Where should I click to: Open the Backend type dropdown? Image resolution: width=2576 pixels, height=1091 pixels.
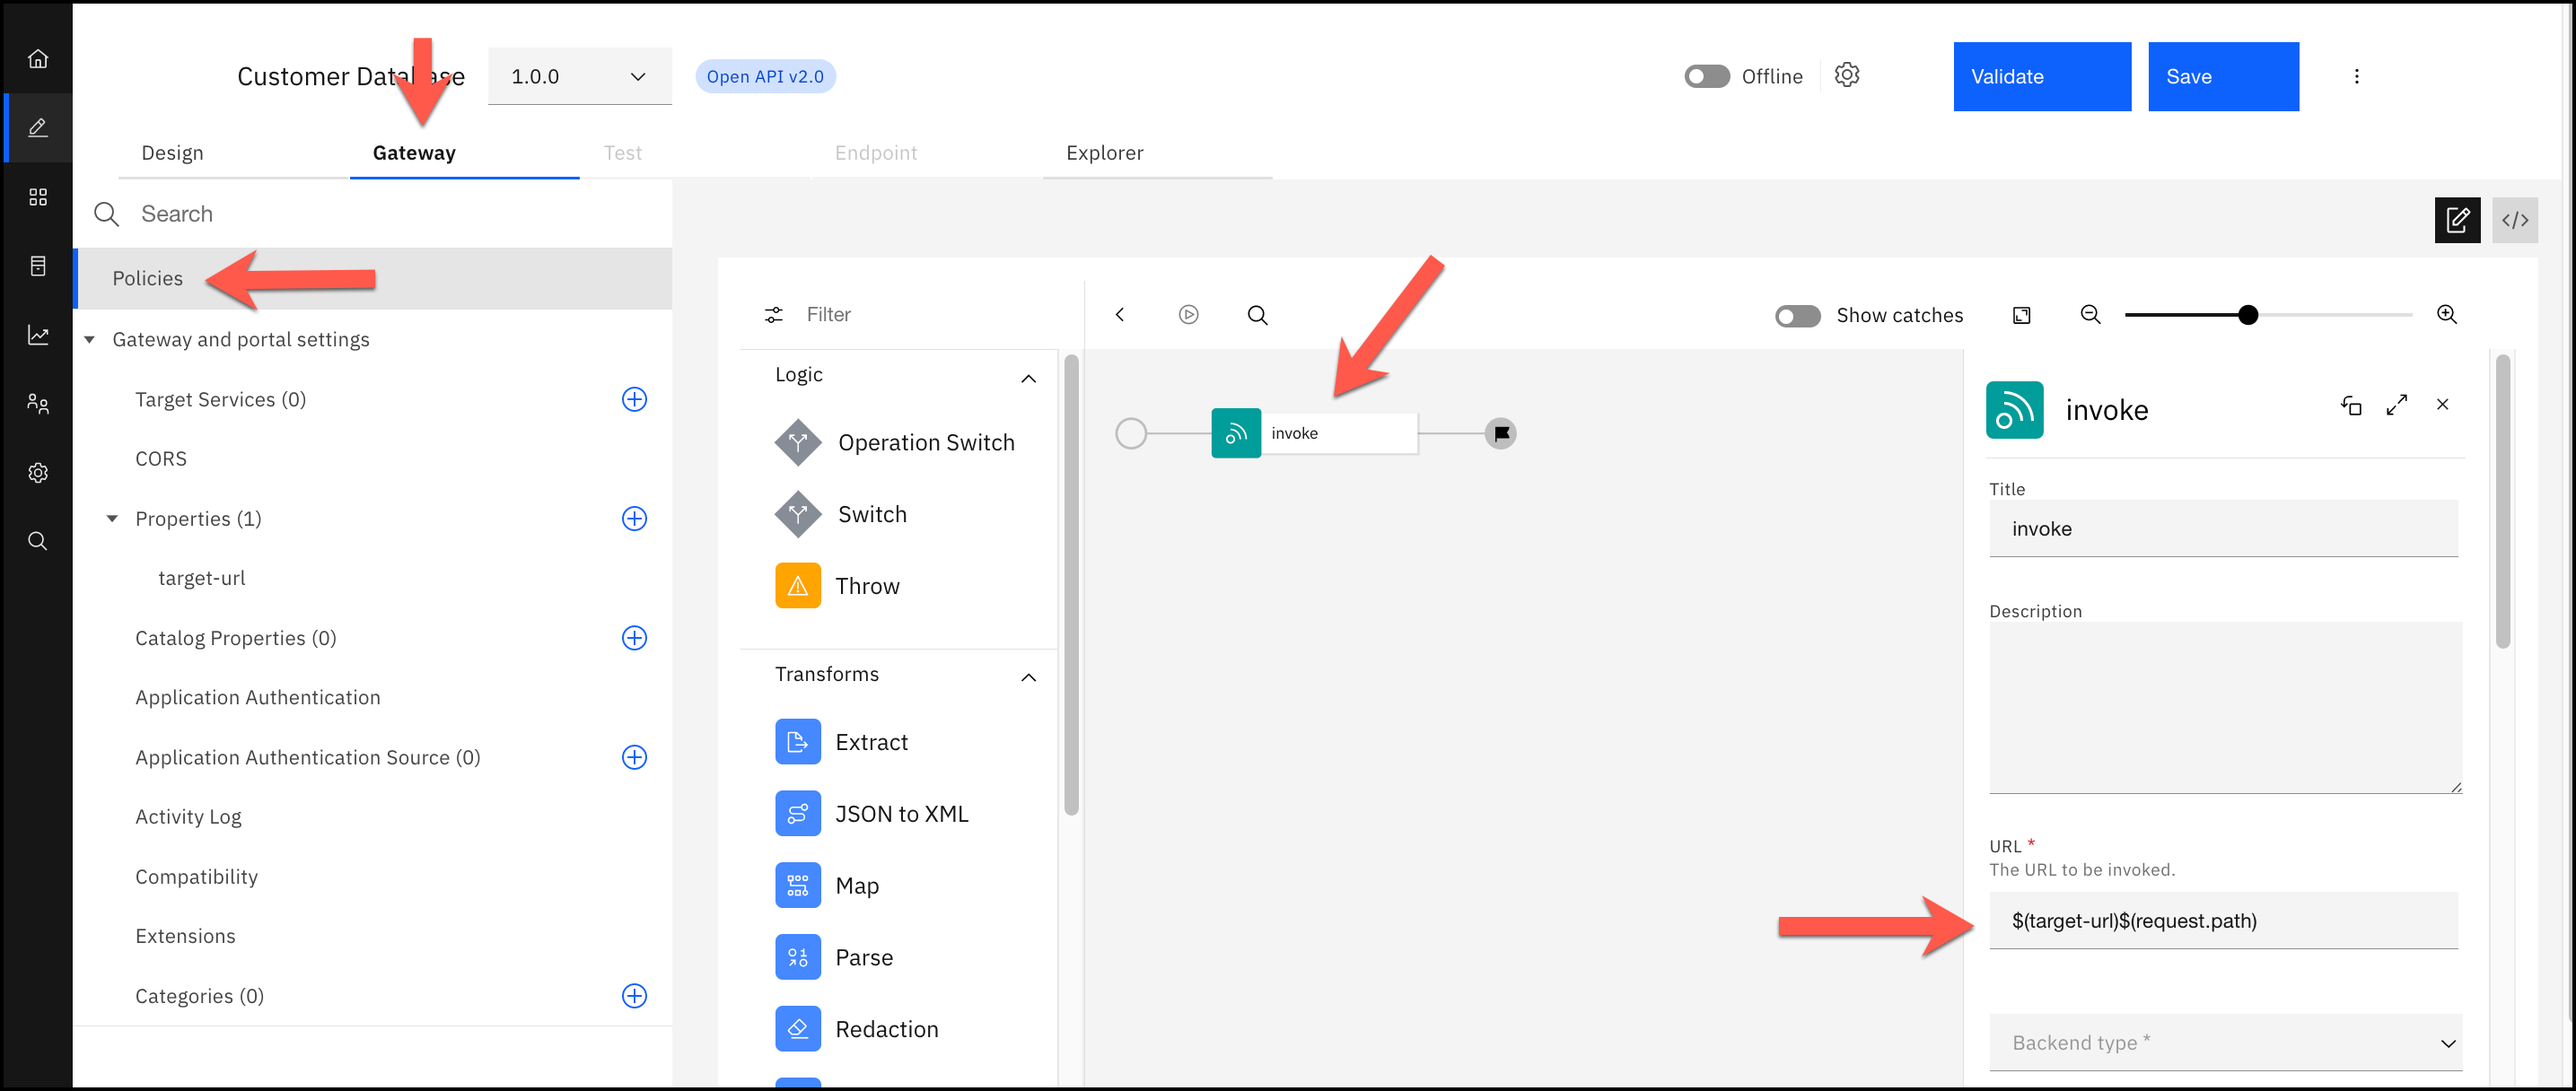coord(2224,1043)
